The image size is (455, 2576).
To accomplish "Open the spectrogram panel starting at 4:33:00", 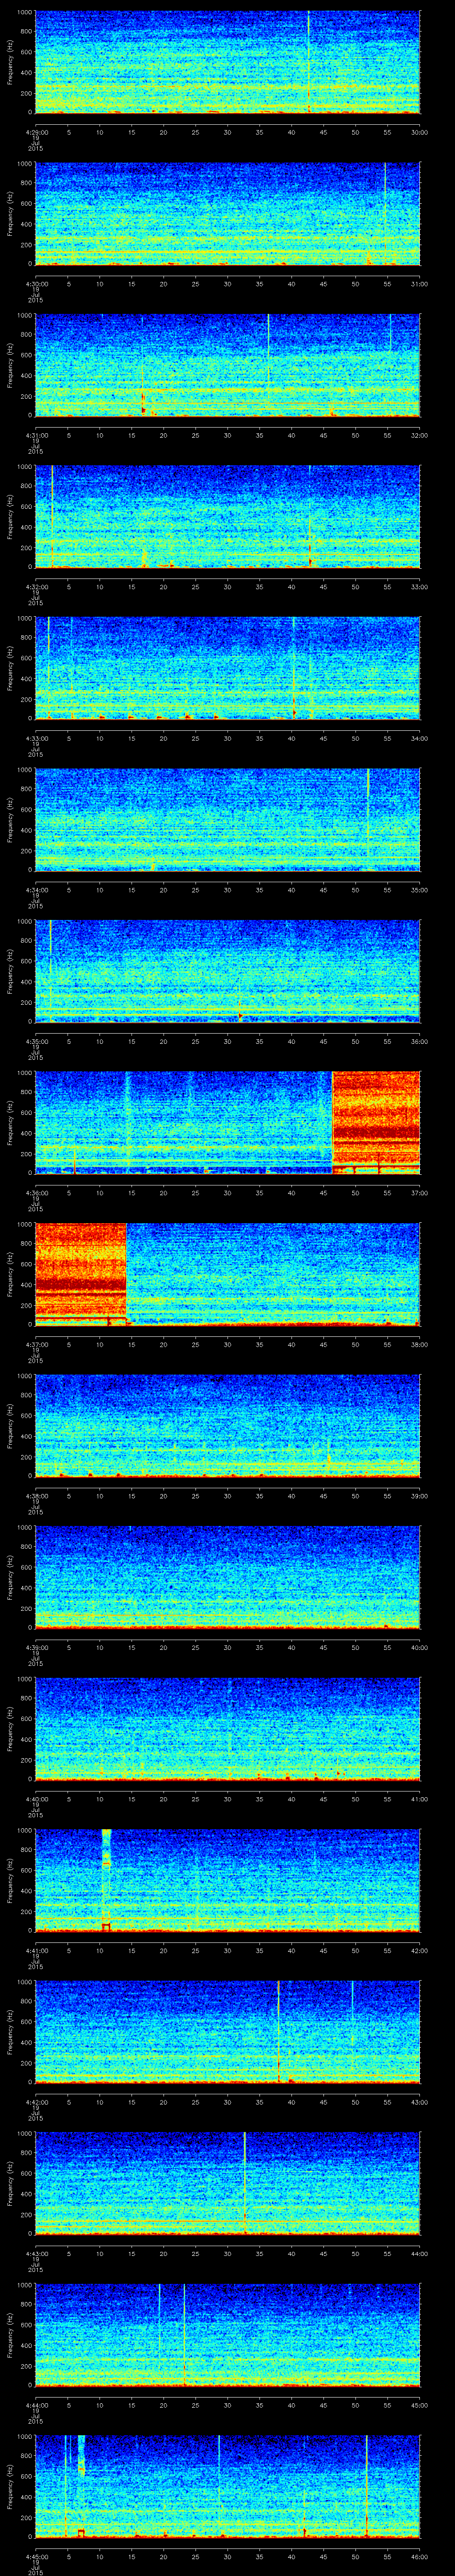I will tap(227, 668).
